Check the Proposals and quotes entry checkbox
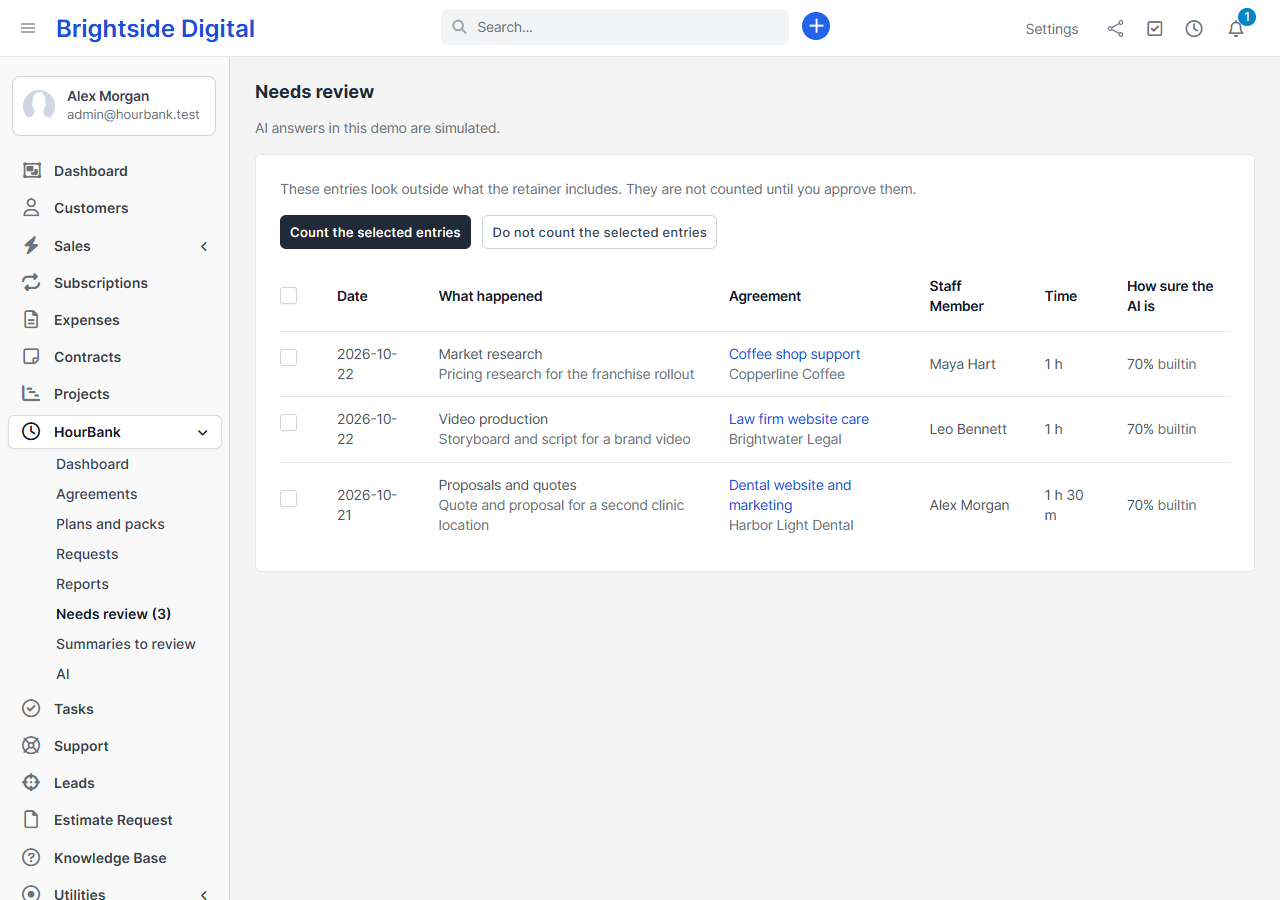Screen dimensions: 1280x900 point(289,498)
